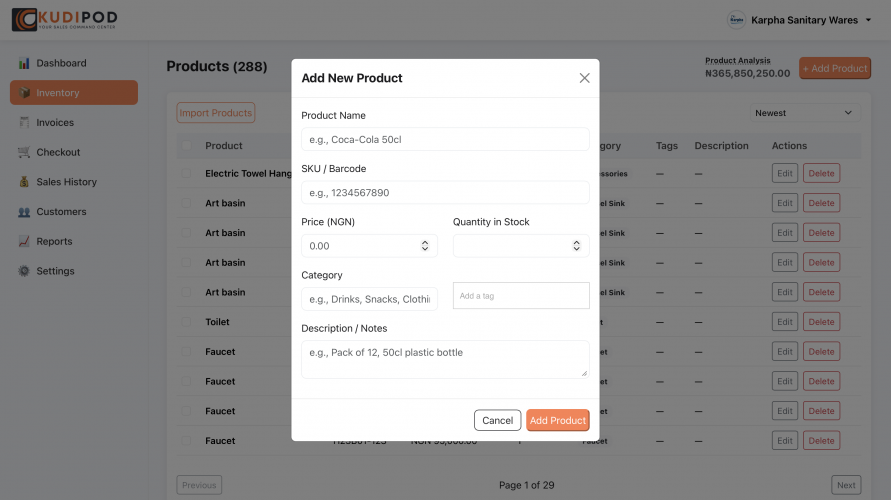Click in the Category input field

click(369, 299)
